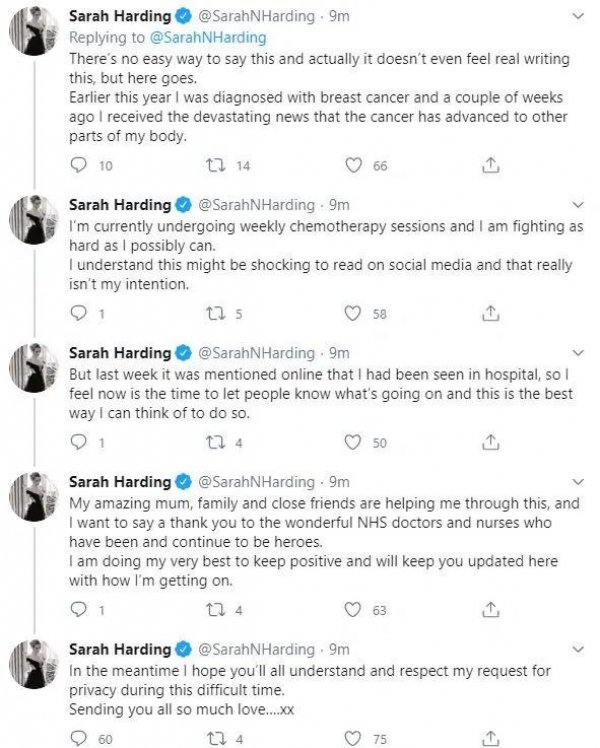Image resolution: width=600 pixels, height=748 pixels.
Task: Open Sarah Harding's profile name in first tweet
Action: click(118, 17)
